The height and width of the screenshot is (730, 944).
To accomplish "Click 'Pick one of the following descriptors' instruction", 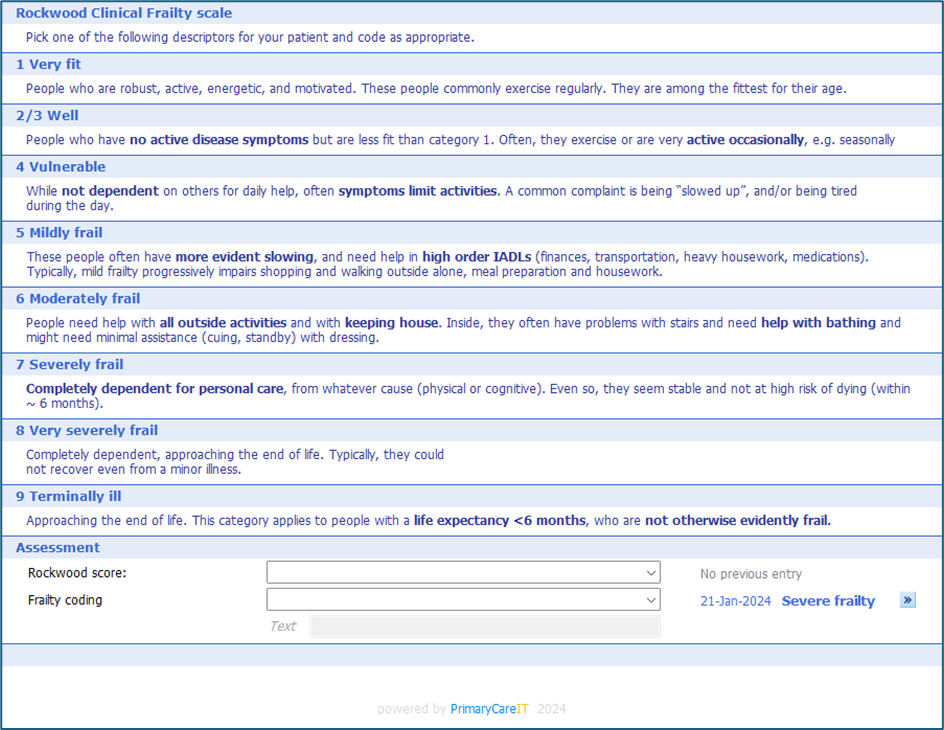I will point(250,37).
